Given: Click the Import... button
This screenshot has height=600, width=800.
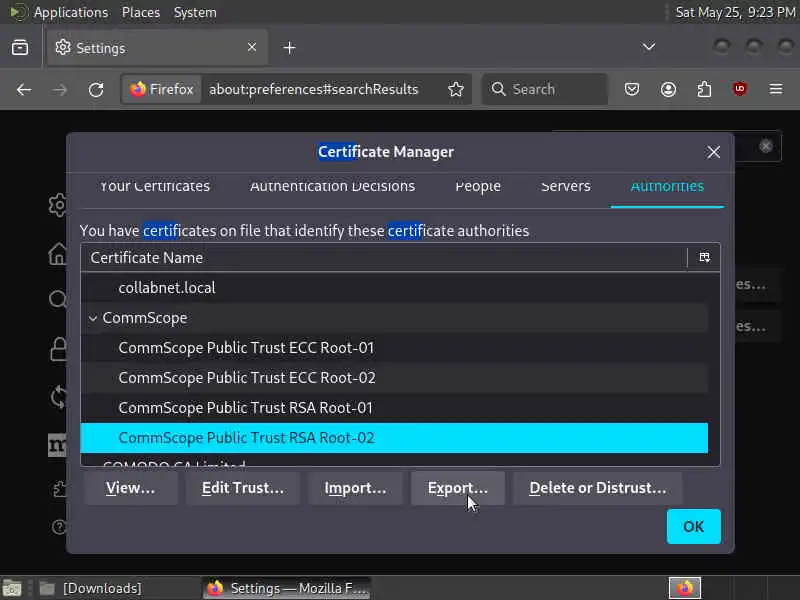Looking at the screenshot, I should pos(355,488).
